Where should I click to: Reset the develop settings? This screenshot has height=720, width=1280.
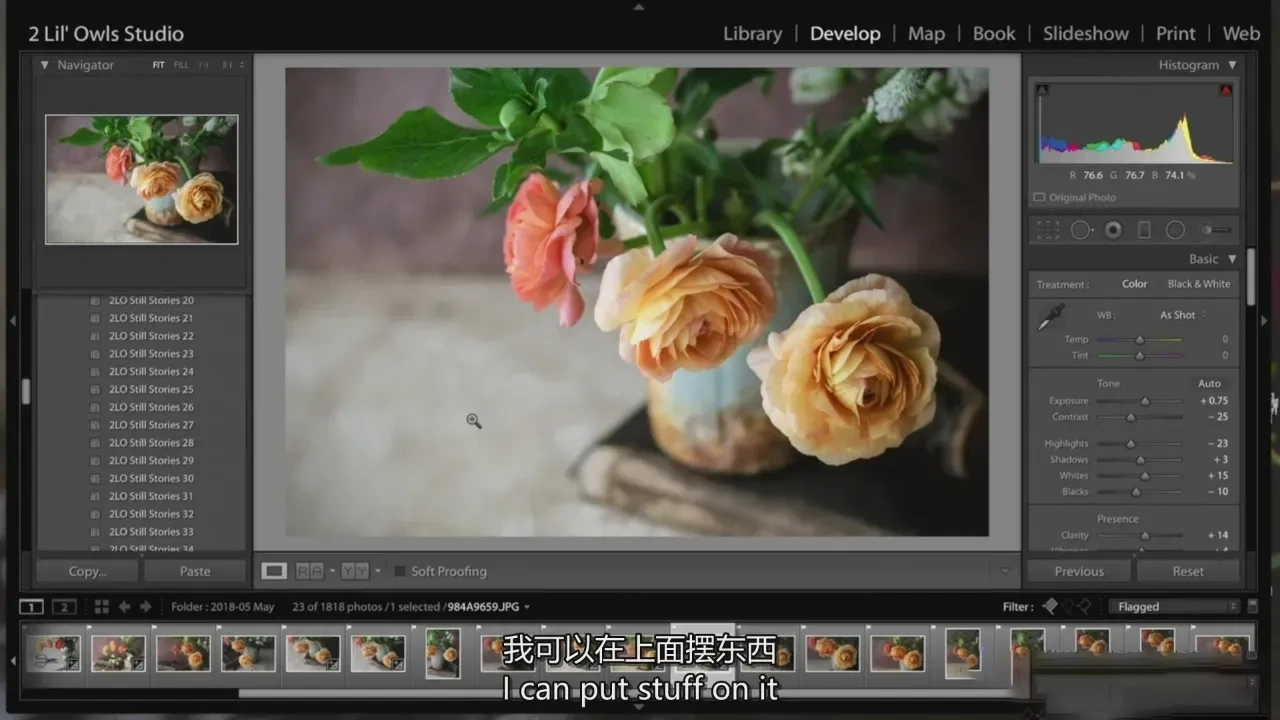(x=1188, y=571)
